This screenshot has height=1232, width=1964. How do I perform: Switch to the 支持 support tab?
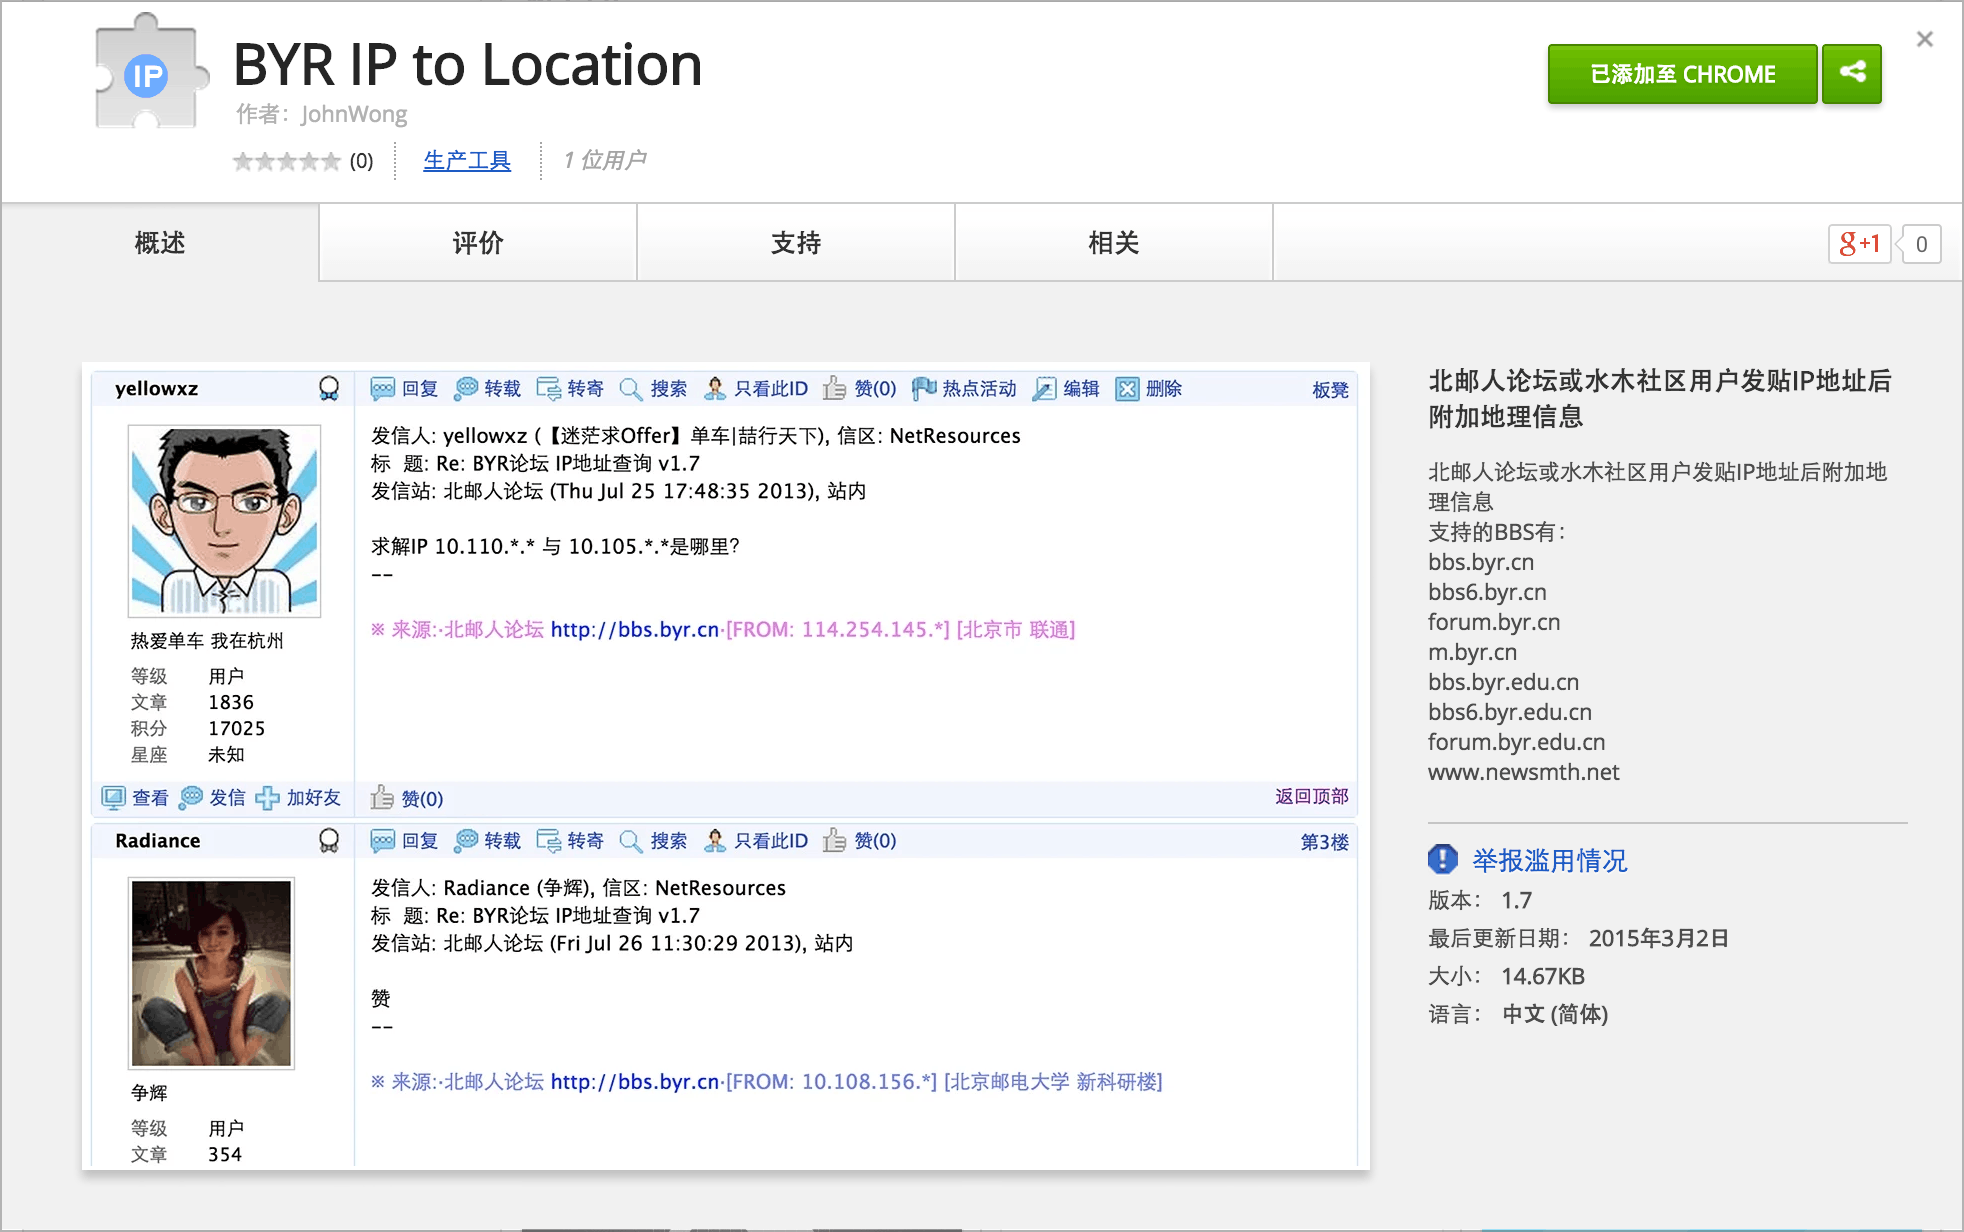click(795, 243)
